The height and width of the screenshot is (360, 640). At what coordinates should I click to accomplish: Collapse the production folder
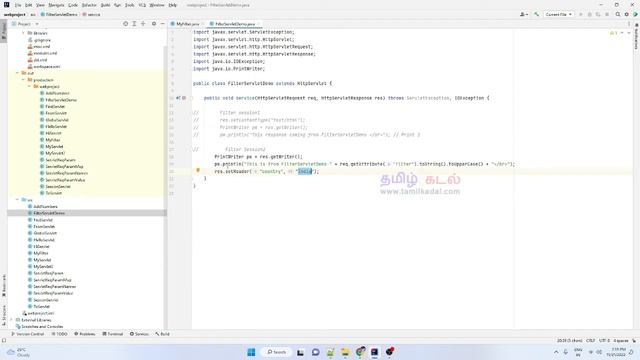[x=24, y=80]
